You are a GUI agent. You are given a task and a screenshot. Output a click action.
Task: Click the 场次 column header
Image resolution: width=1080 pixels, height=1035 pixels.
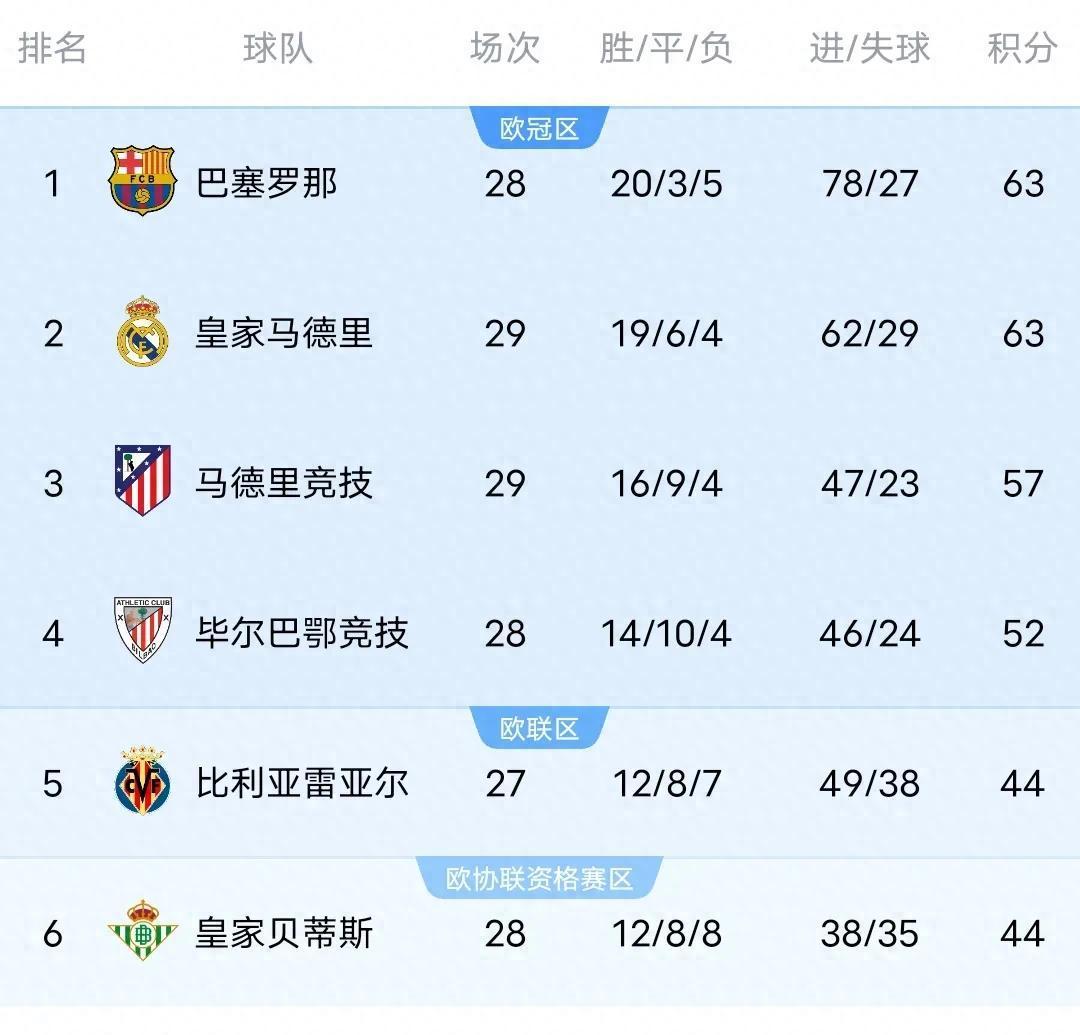tap(505, 48)
